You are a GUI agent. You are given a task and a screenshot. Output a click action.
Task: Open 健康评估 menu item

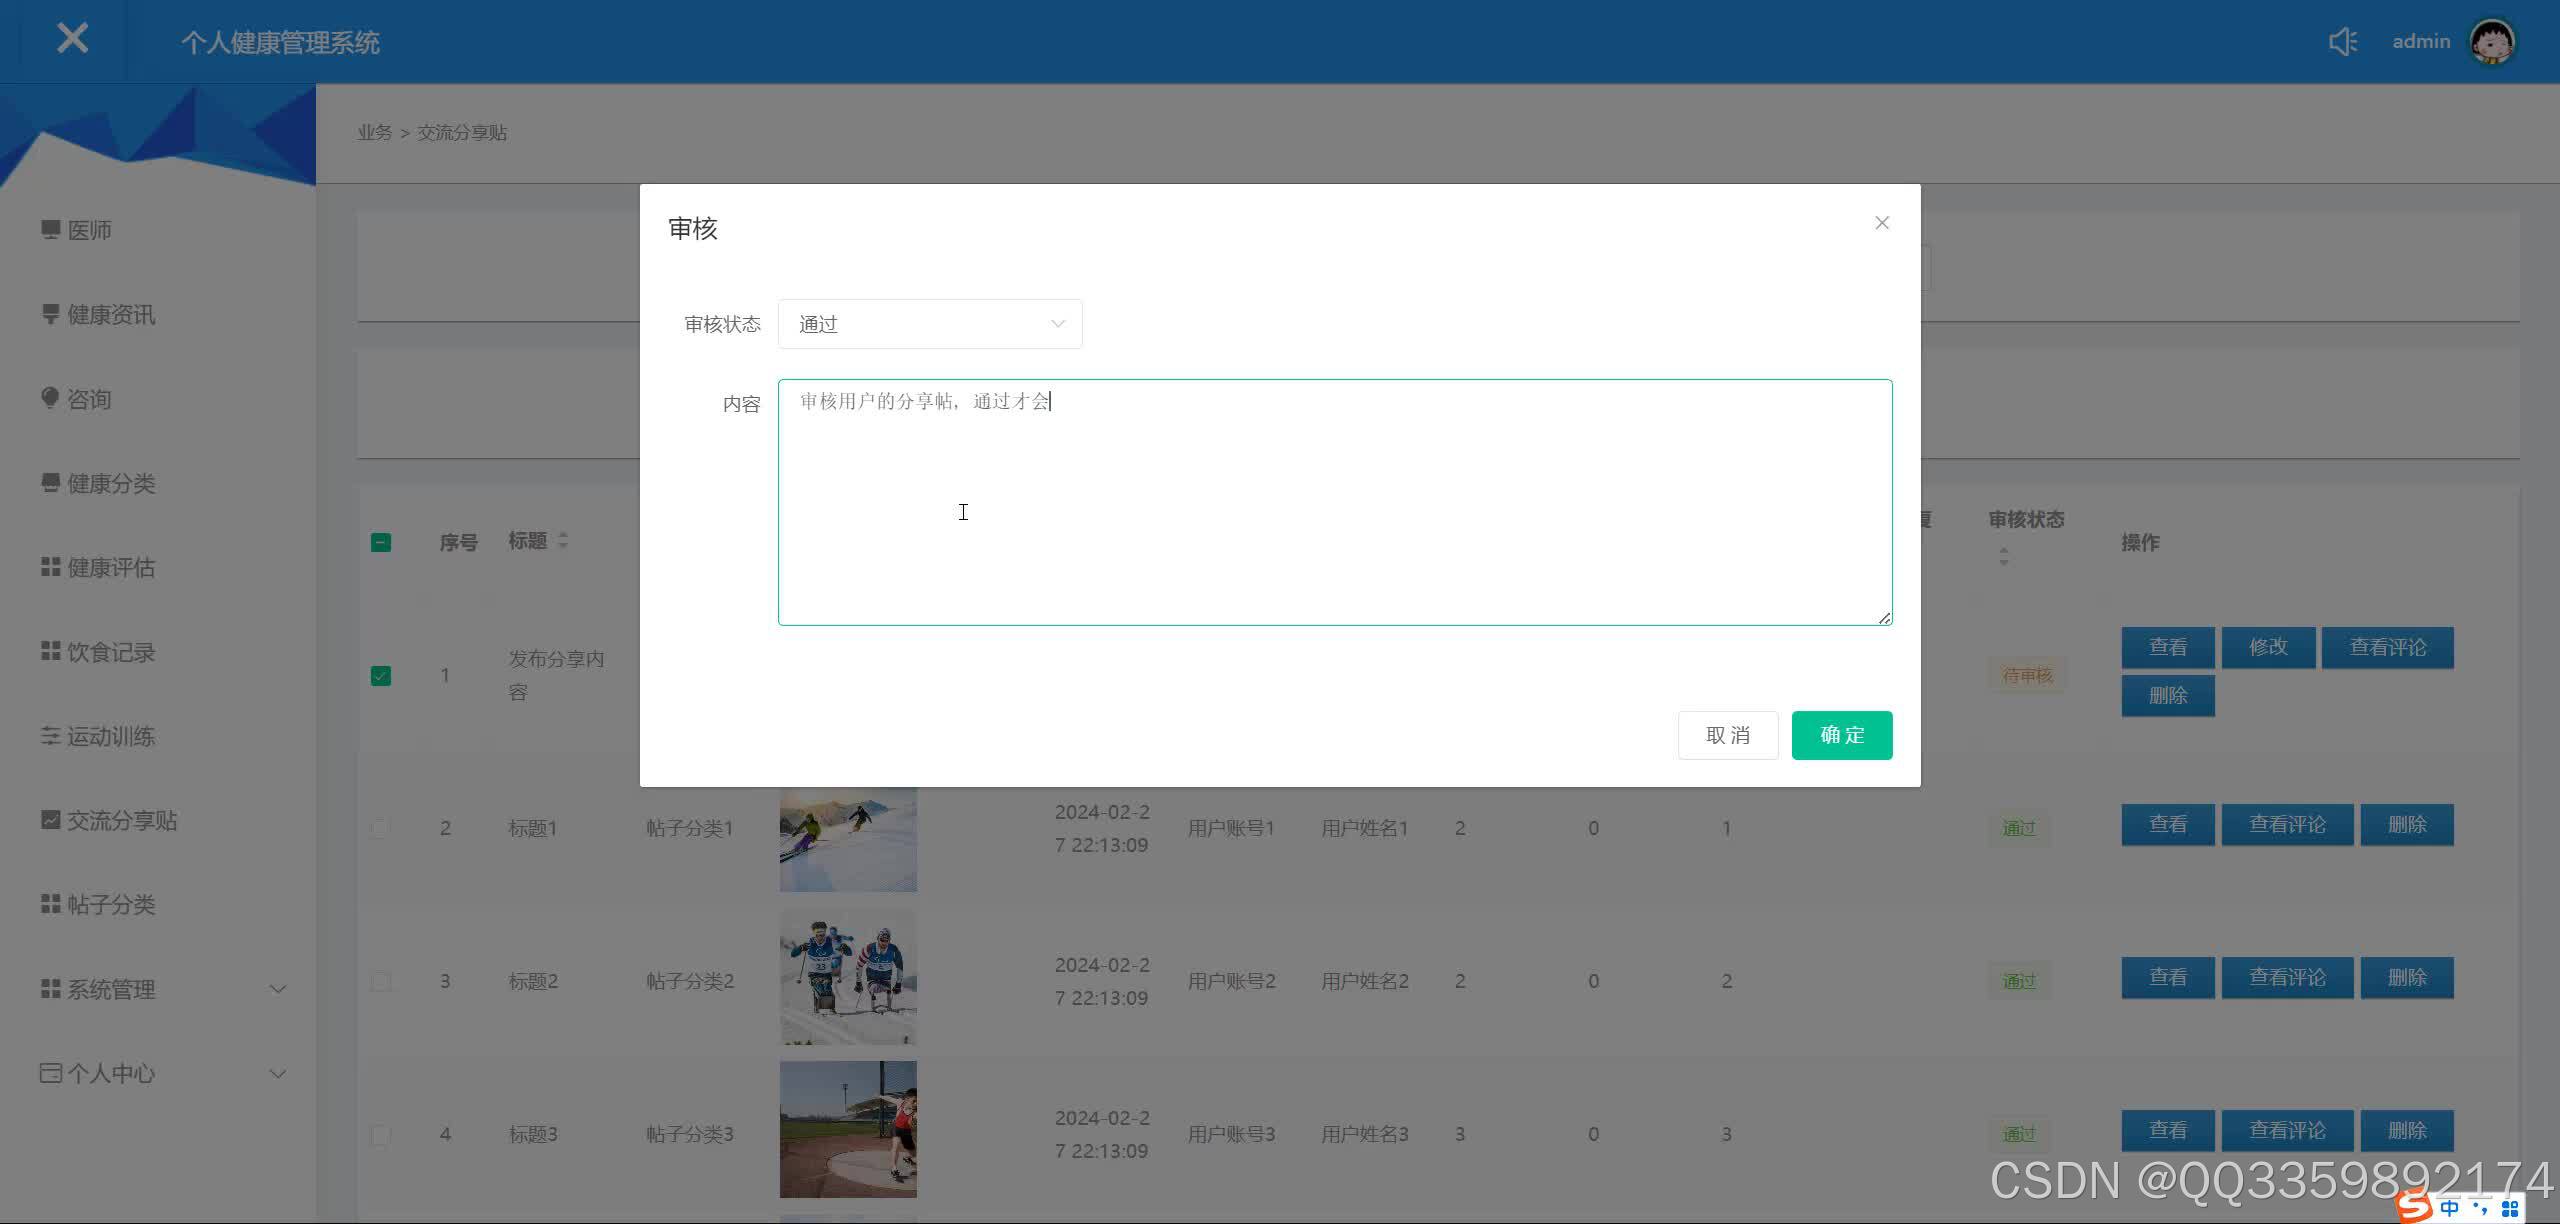pyautogui.click(x=110, y=567)
